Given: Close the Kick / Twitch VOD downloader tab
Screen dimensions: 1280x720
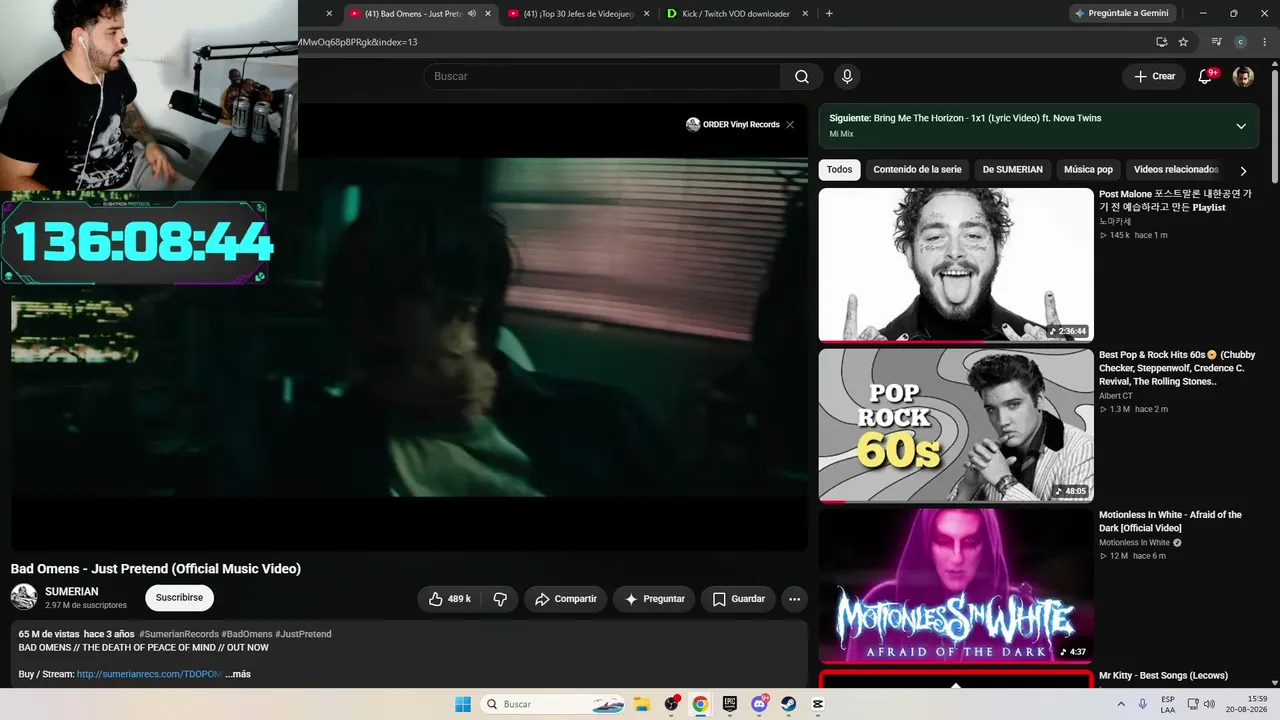Looking at the screenshot, I should (805, 14).
